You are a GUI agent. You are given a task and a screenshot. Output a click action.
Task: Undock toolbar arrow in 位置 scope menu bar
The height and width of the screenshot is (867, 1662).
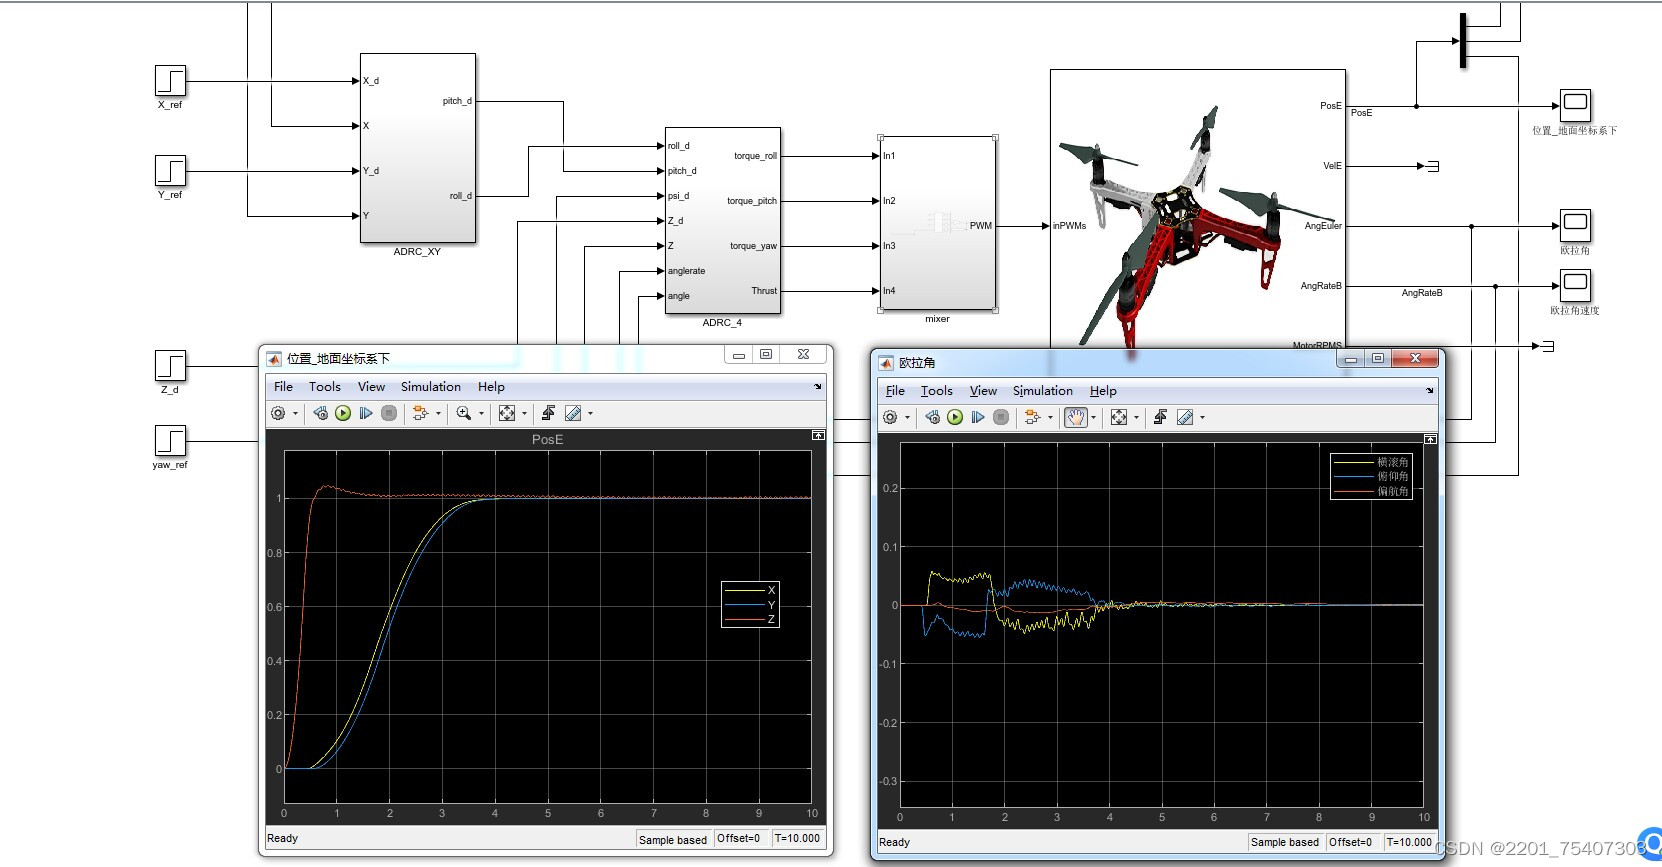[x=818, y=387]
